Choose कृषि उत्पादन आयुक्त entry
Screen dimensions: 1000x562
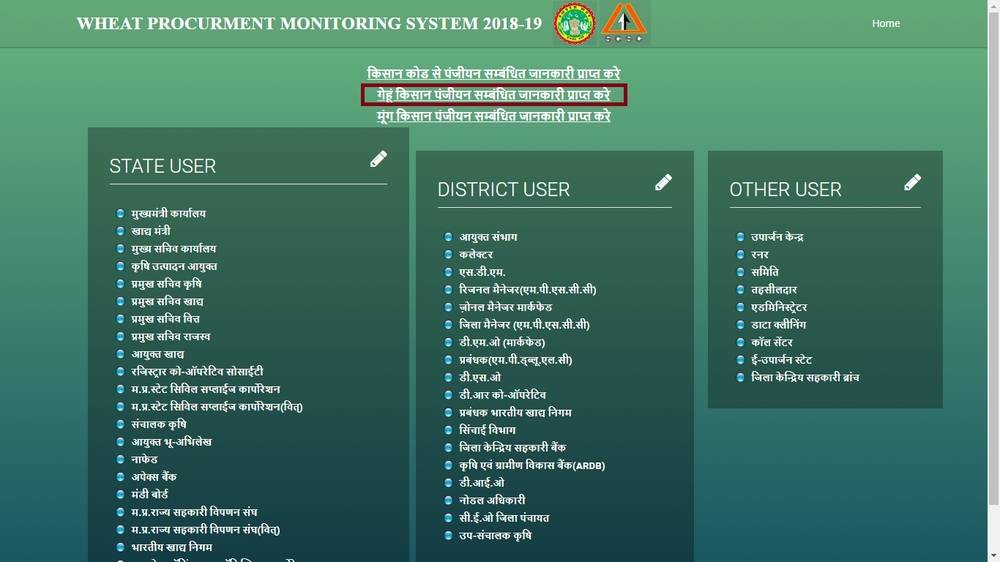[x=174, y=266]
